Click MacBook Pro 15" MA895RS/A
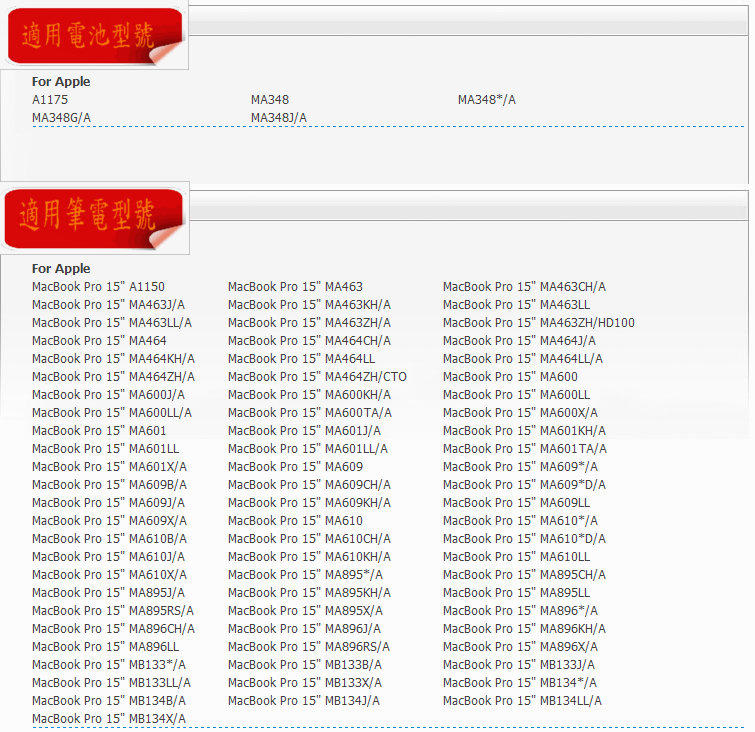The height and width of the screenshot is (732, 755). 113,610
